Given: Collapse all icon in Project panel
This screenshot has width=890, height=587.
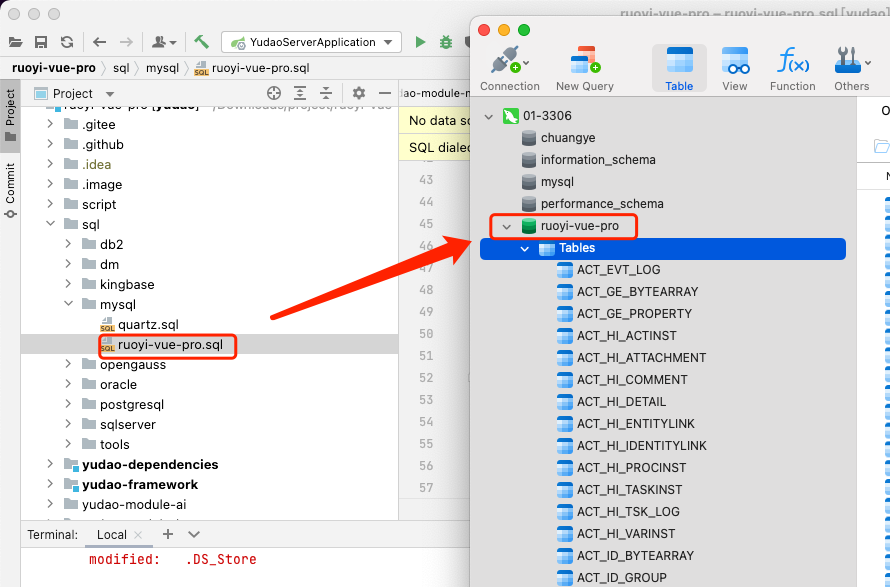Looking at the screenshot, I should coord(326,93).
